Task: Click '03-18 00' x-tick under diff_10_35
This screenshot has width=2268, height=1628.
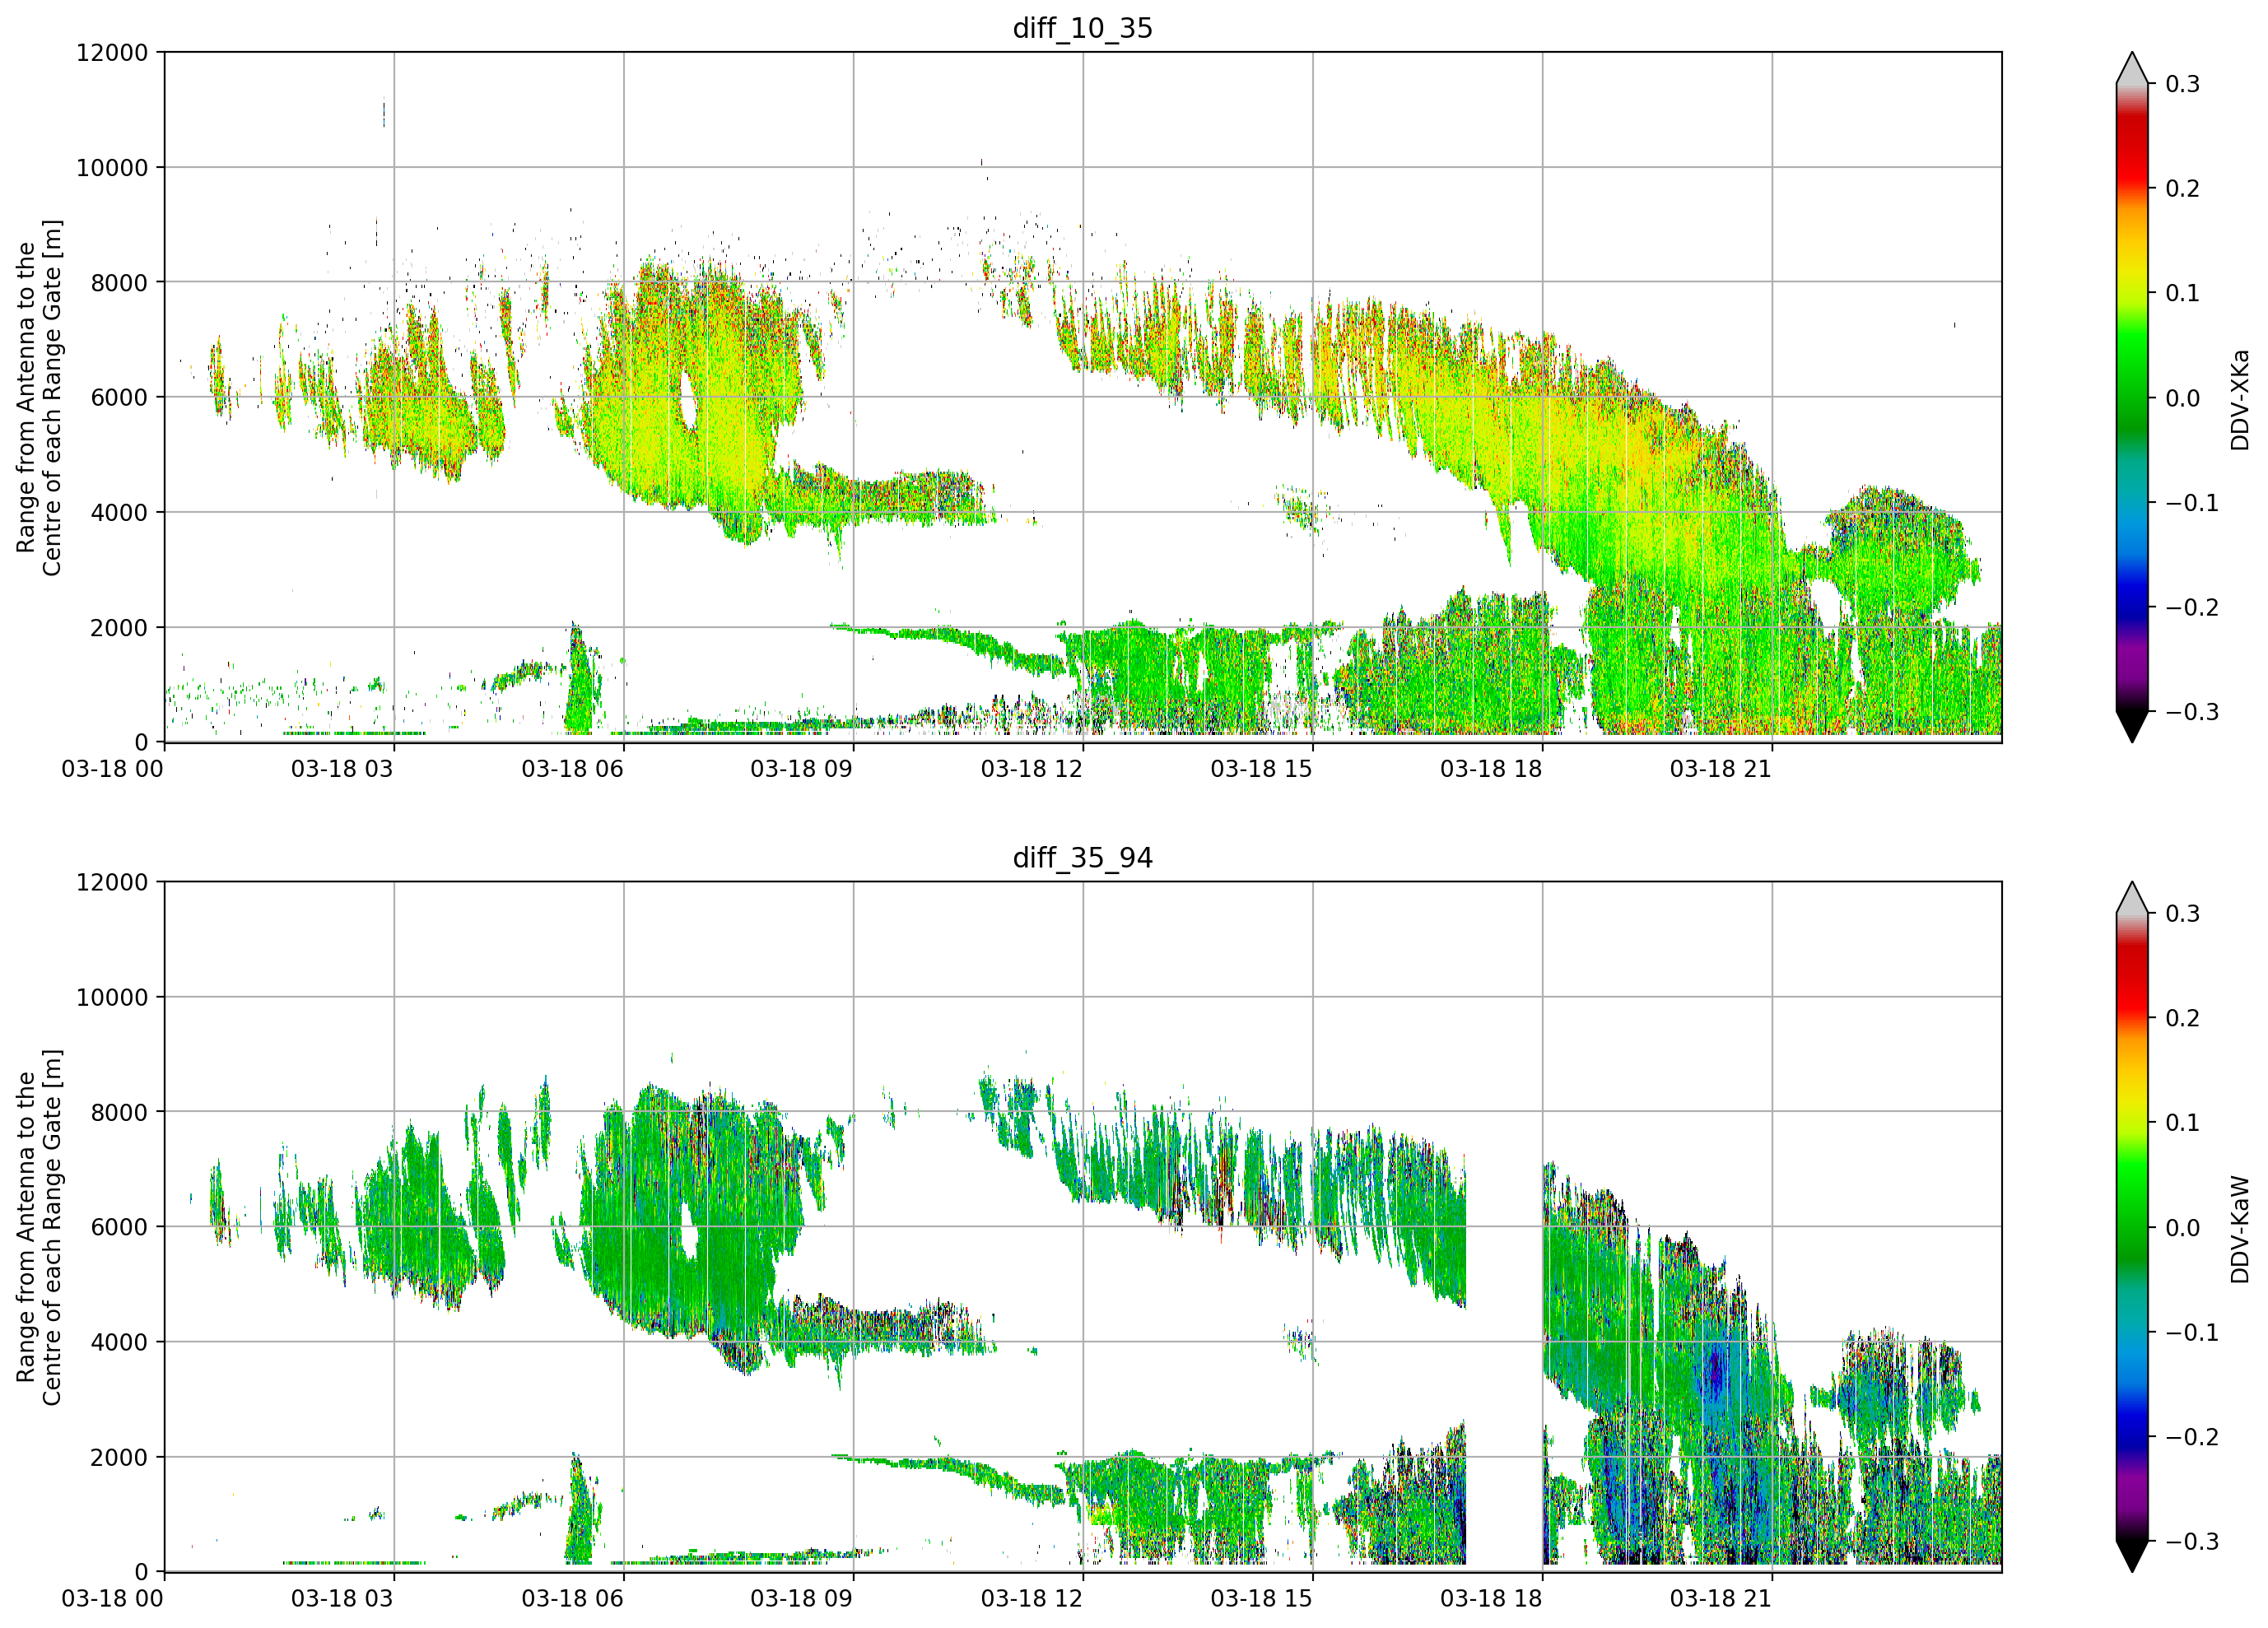Action: pyautogui.click(x=112, y=769)
